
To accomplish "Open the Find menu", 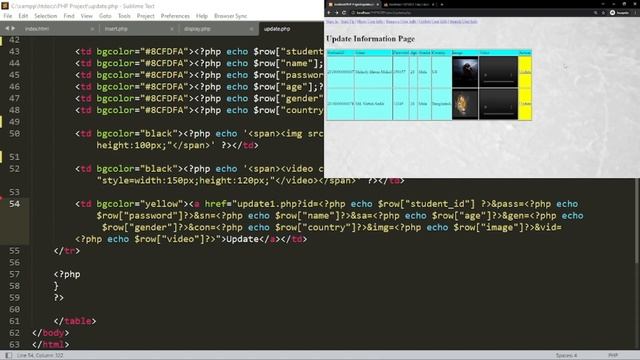I will point(69,16).
